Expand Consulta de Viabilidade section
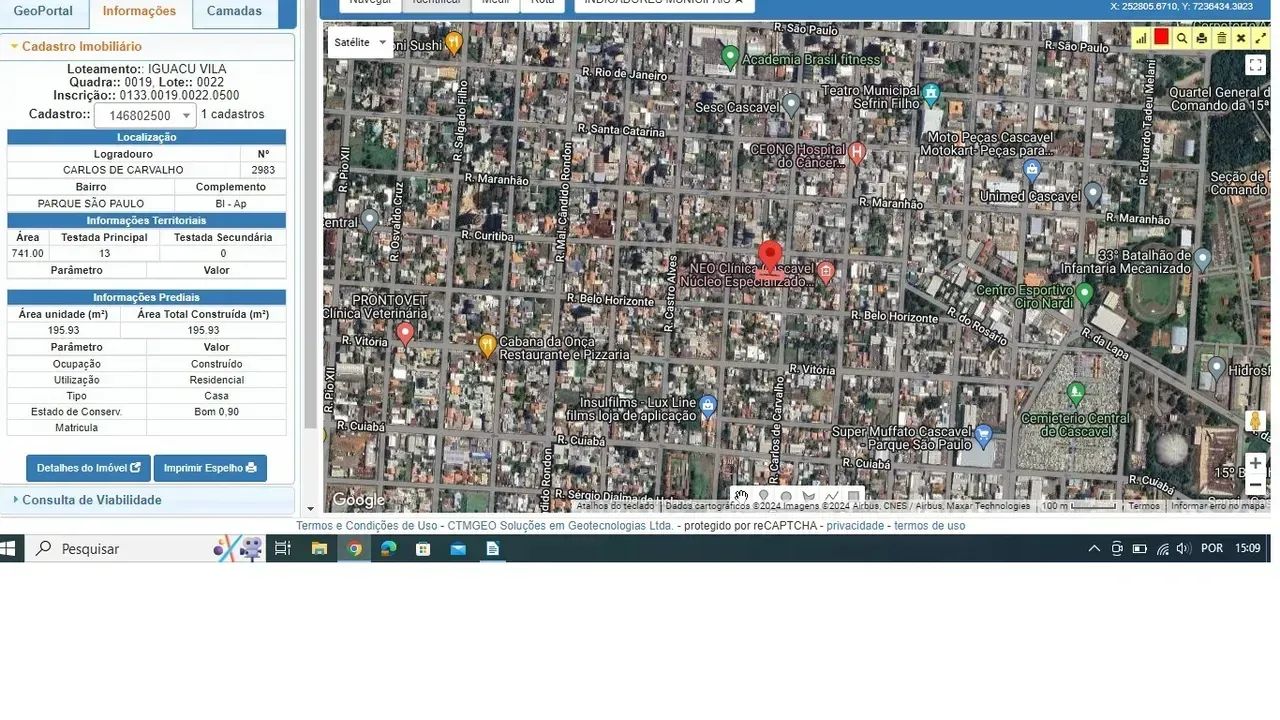1280x720 pixels. [147, 500]
